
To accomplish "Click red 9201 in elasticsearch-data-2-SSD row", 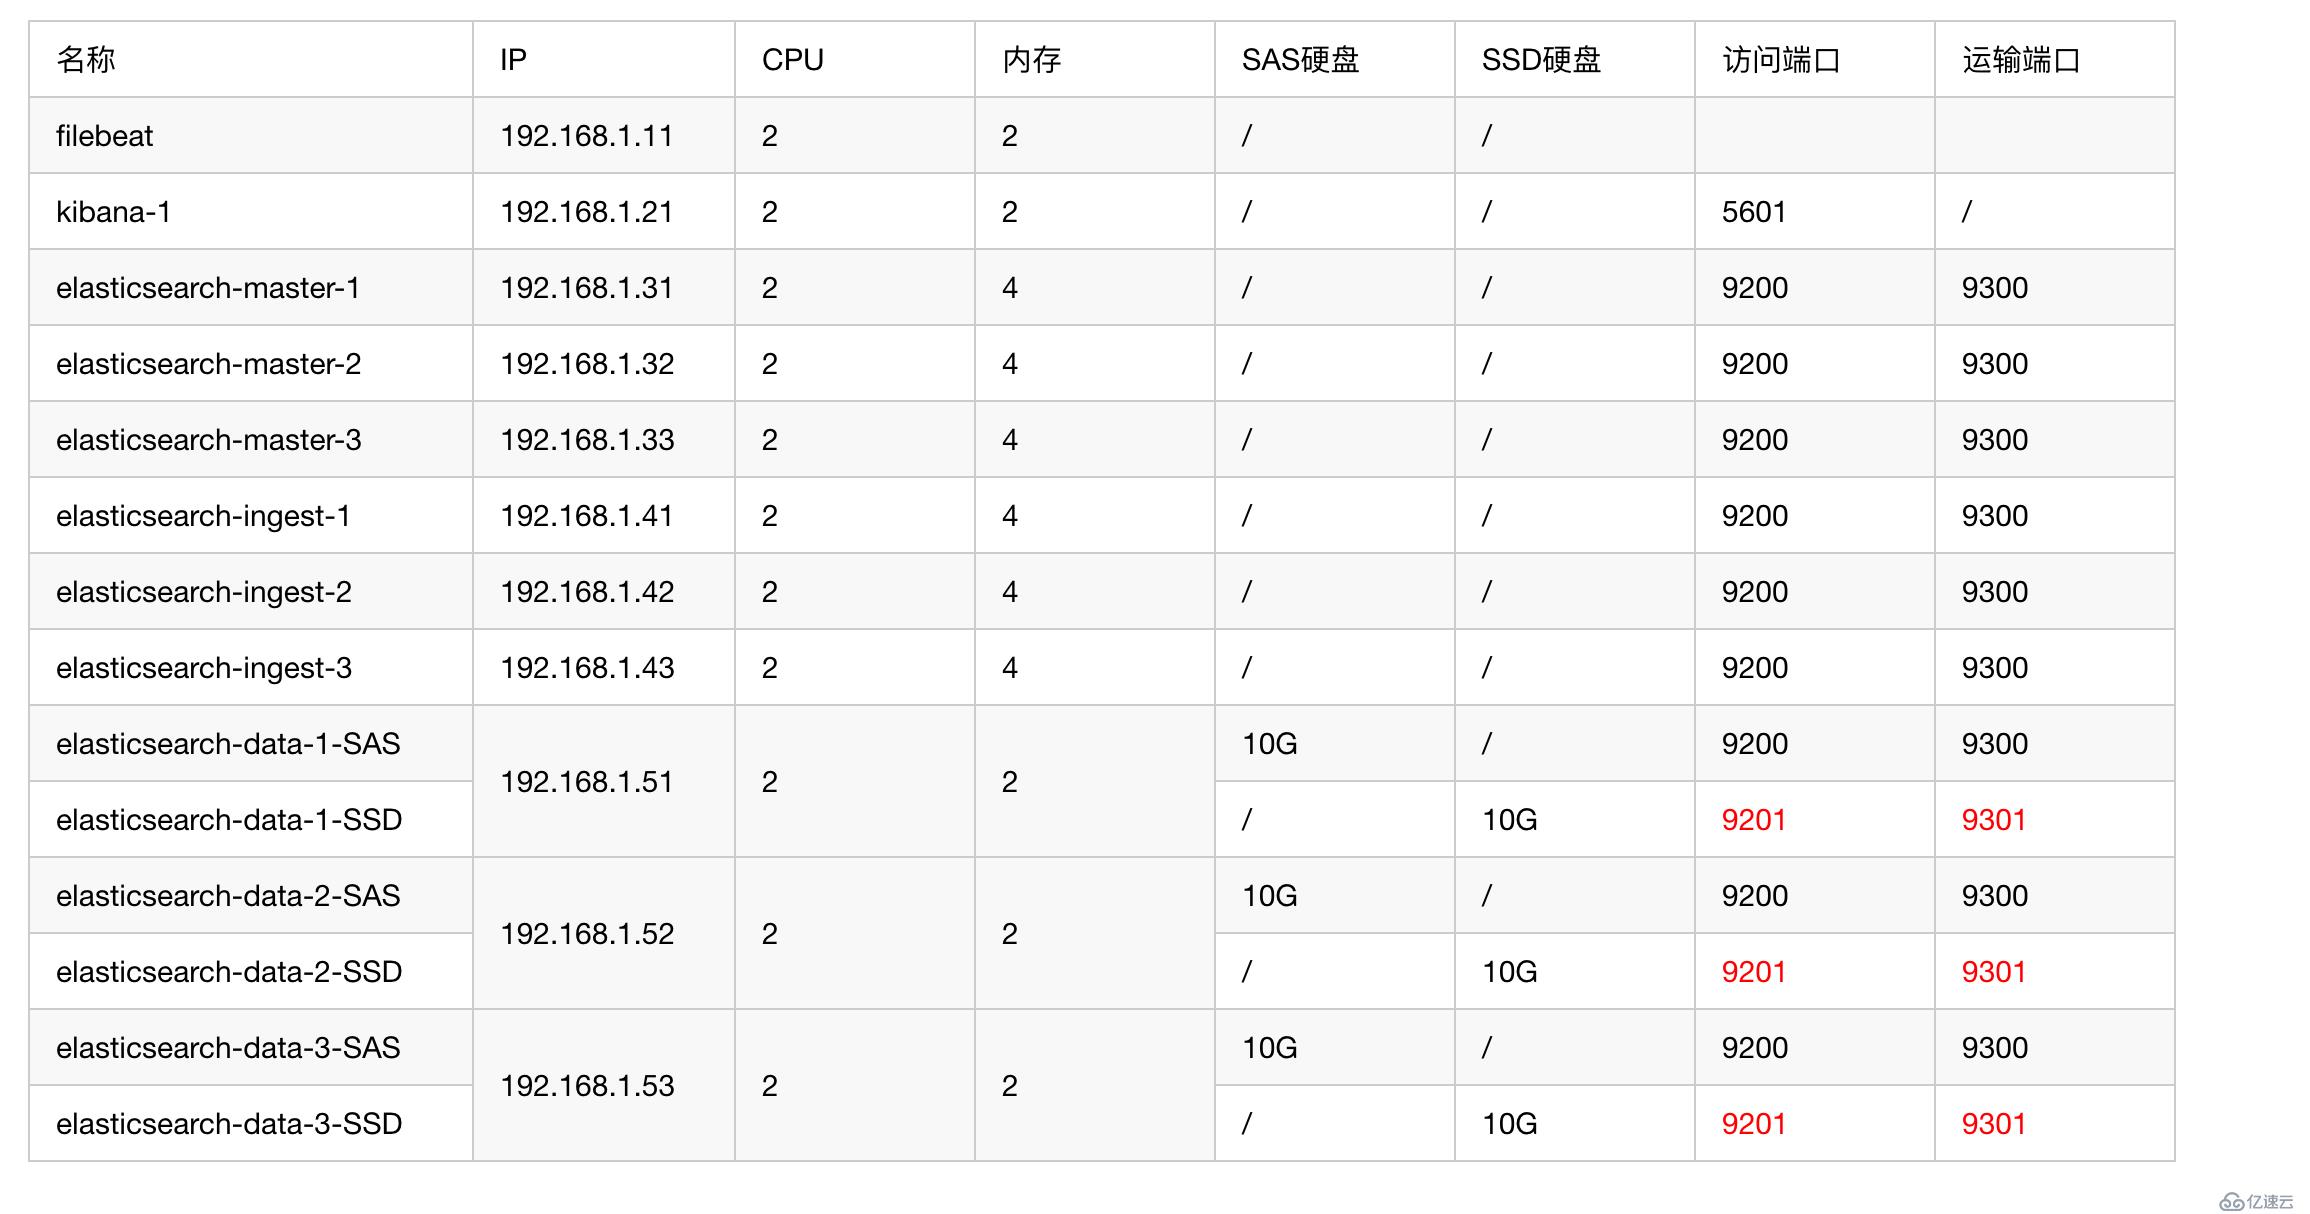I will coord(1754,972).
